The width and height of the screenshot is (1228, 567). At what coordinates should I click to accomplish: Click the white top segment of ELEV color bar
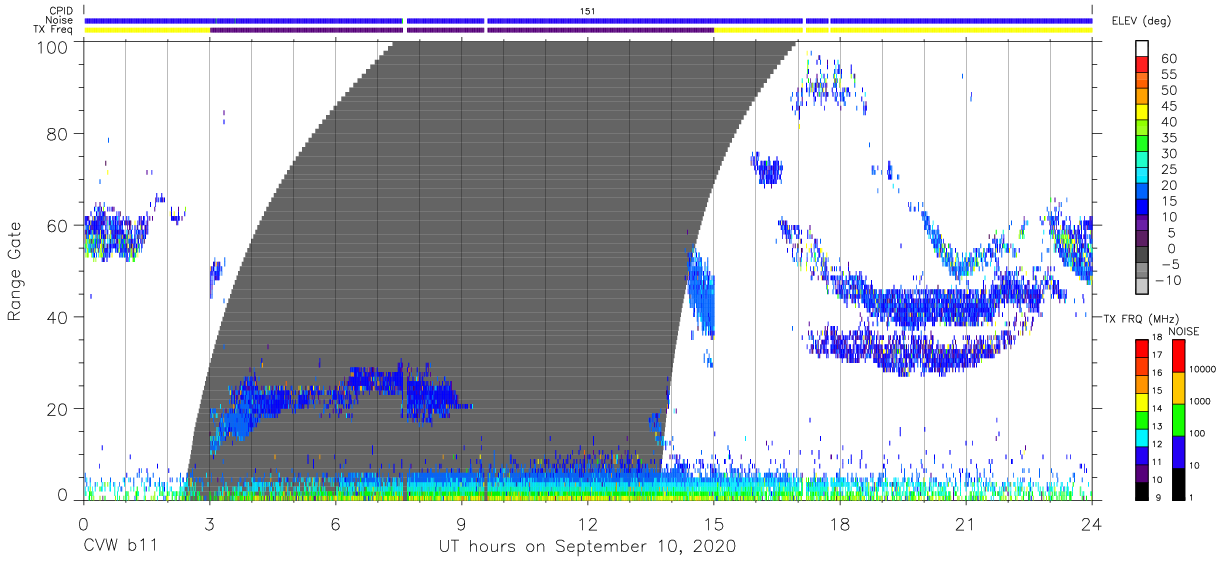1144,49
